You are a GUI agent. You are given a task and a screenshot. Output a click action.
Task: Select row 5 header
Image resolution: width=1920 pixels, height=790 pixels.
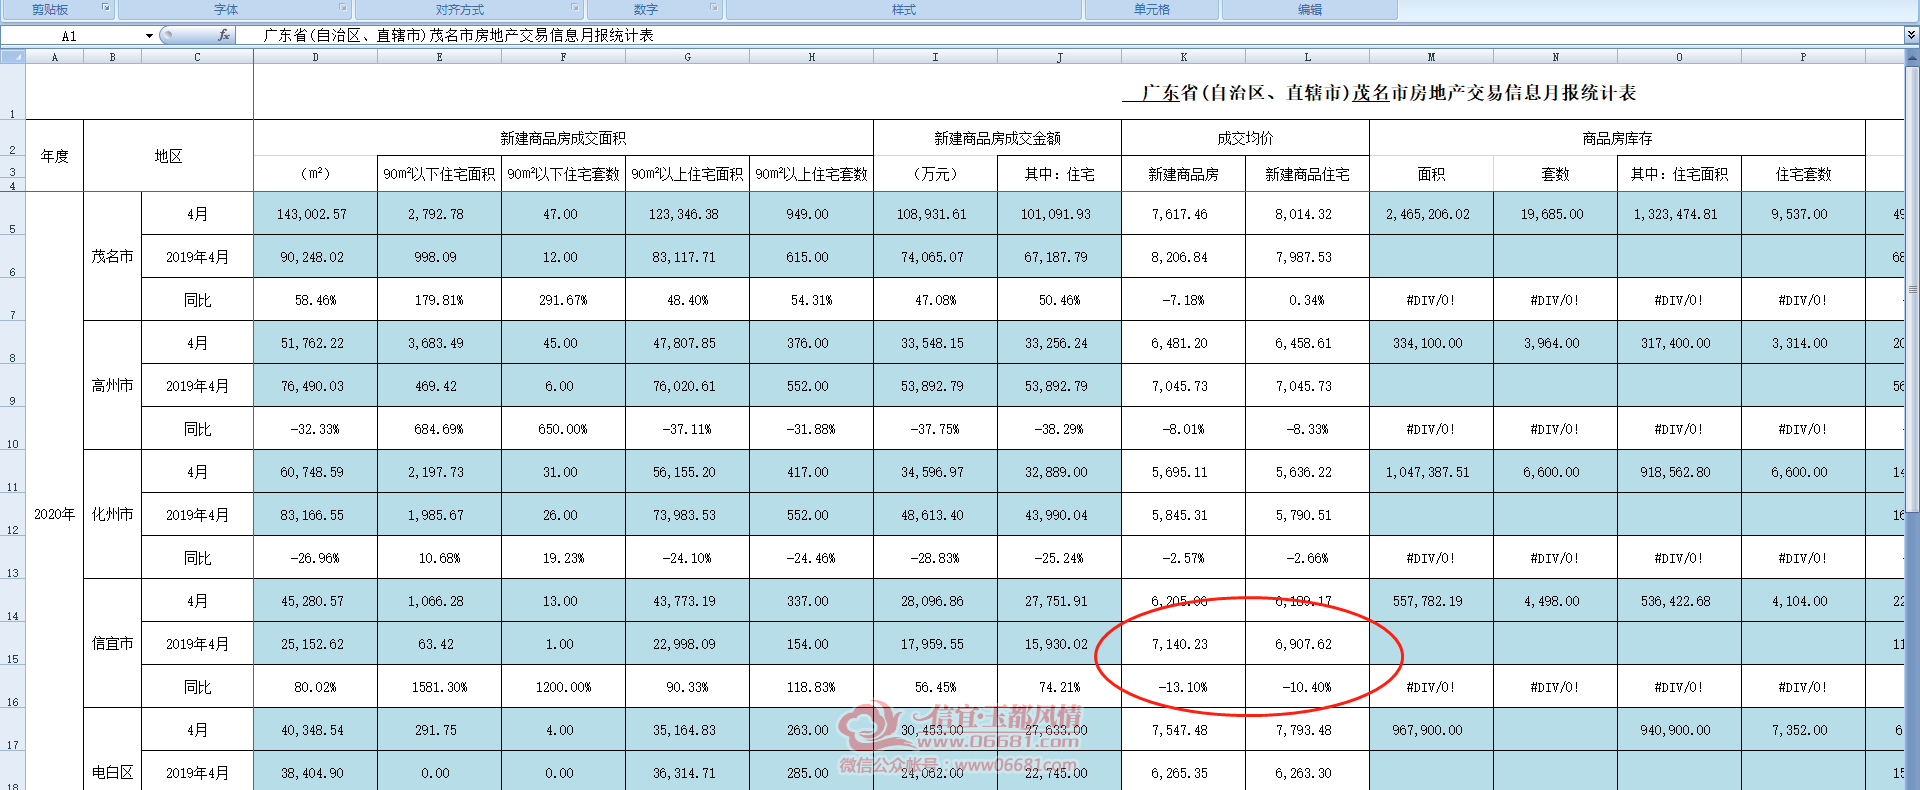(12, 214)
